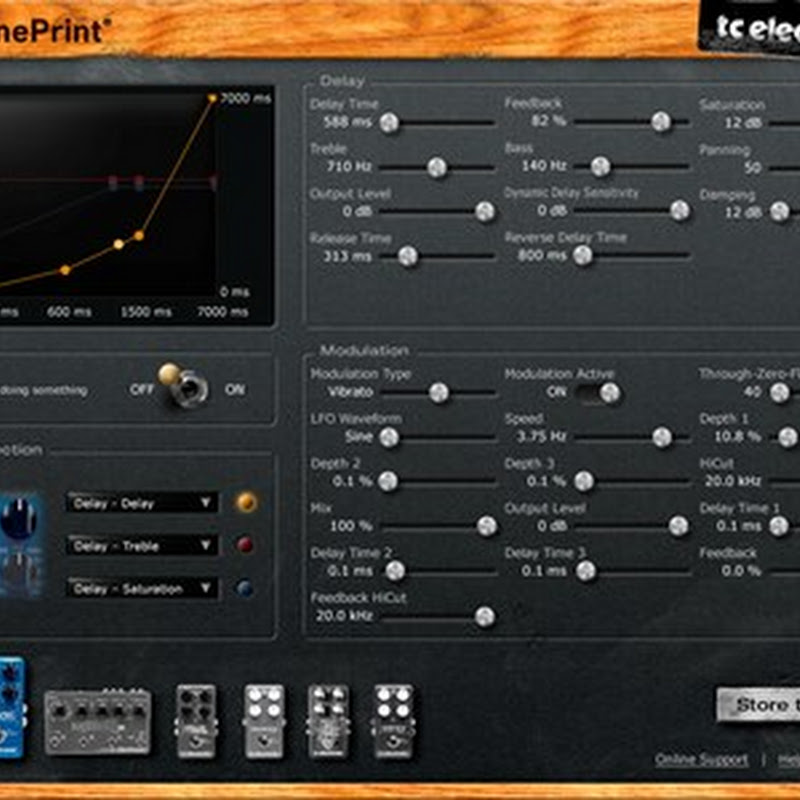
Task: Open the Delay - Treble dropdown
Action: click(142, 546)
